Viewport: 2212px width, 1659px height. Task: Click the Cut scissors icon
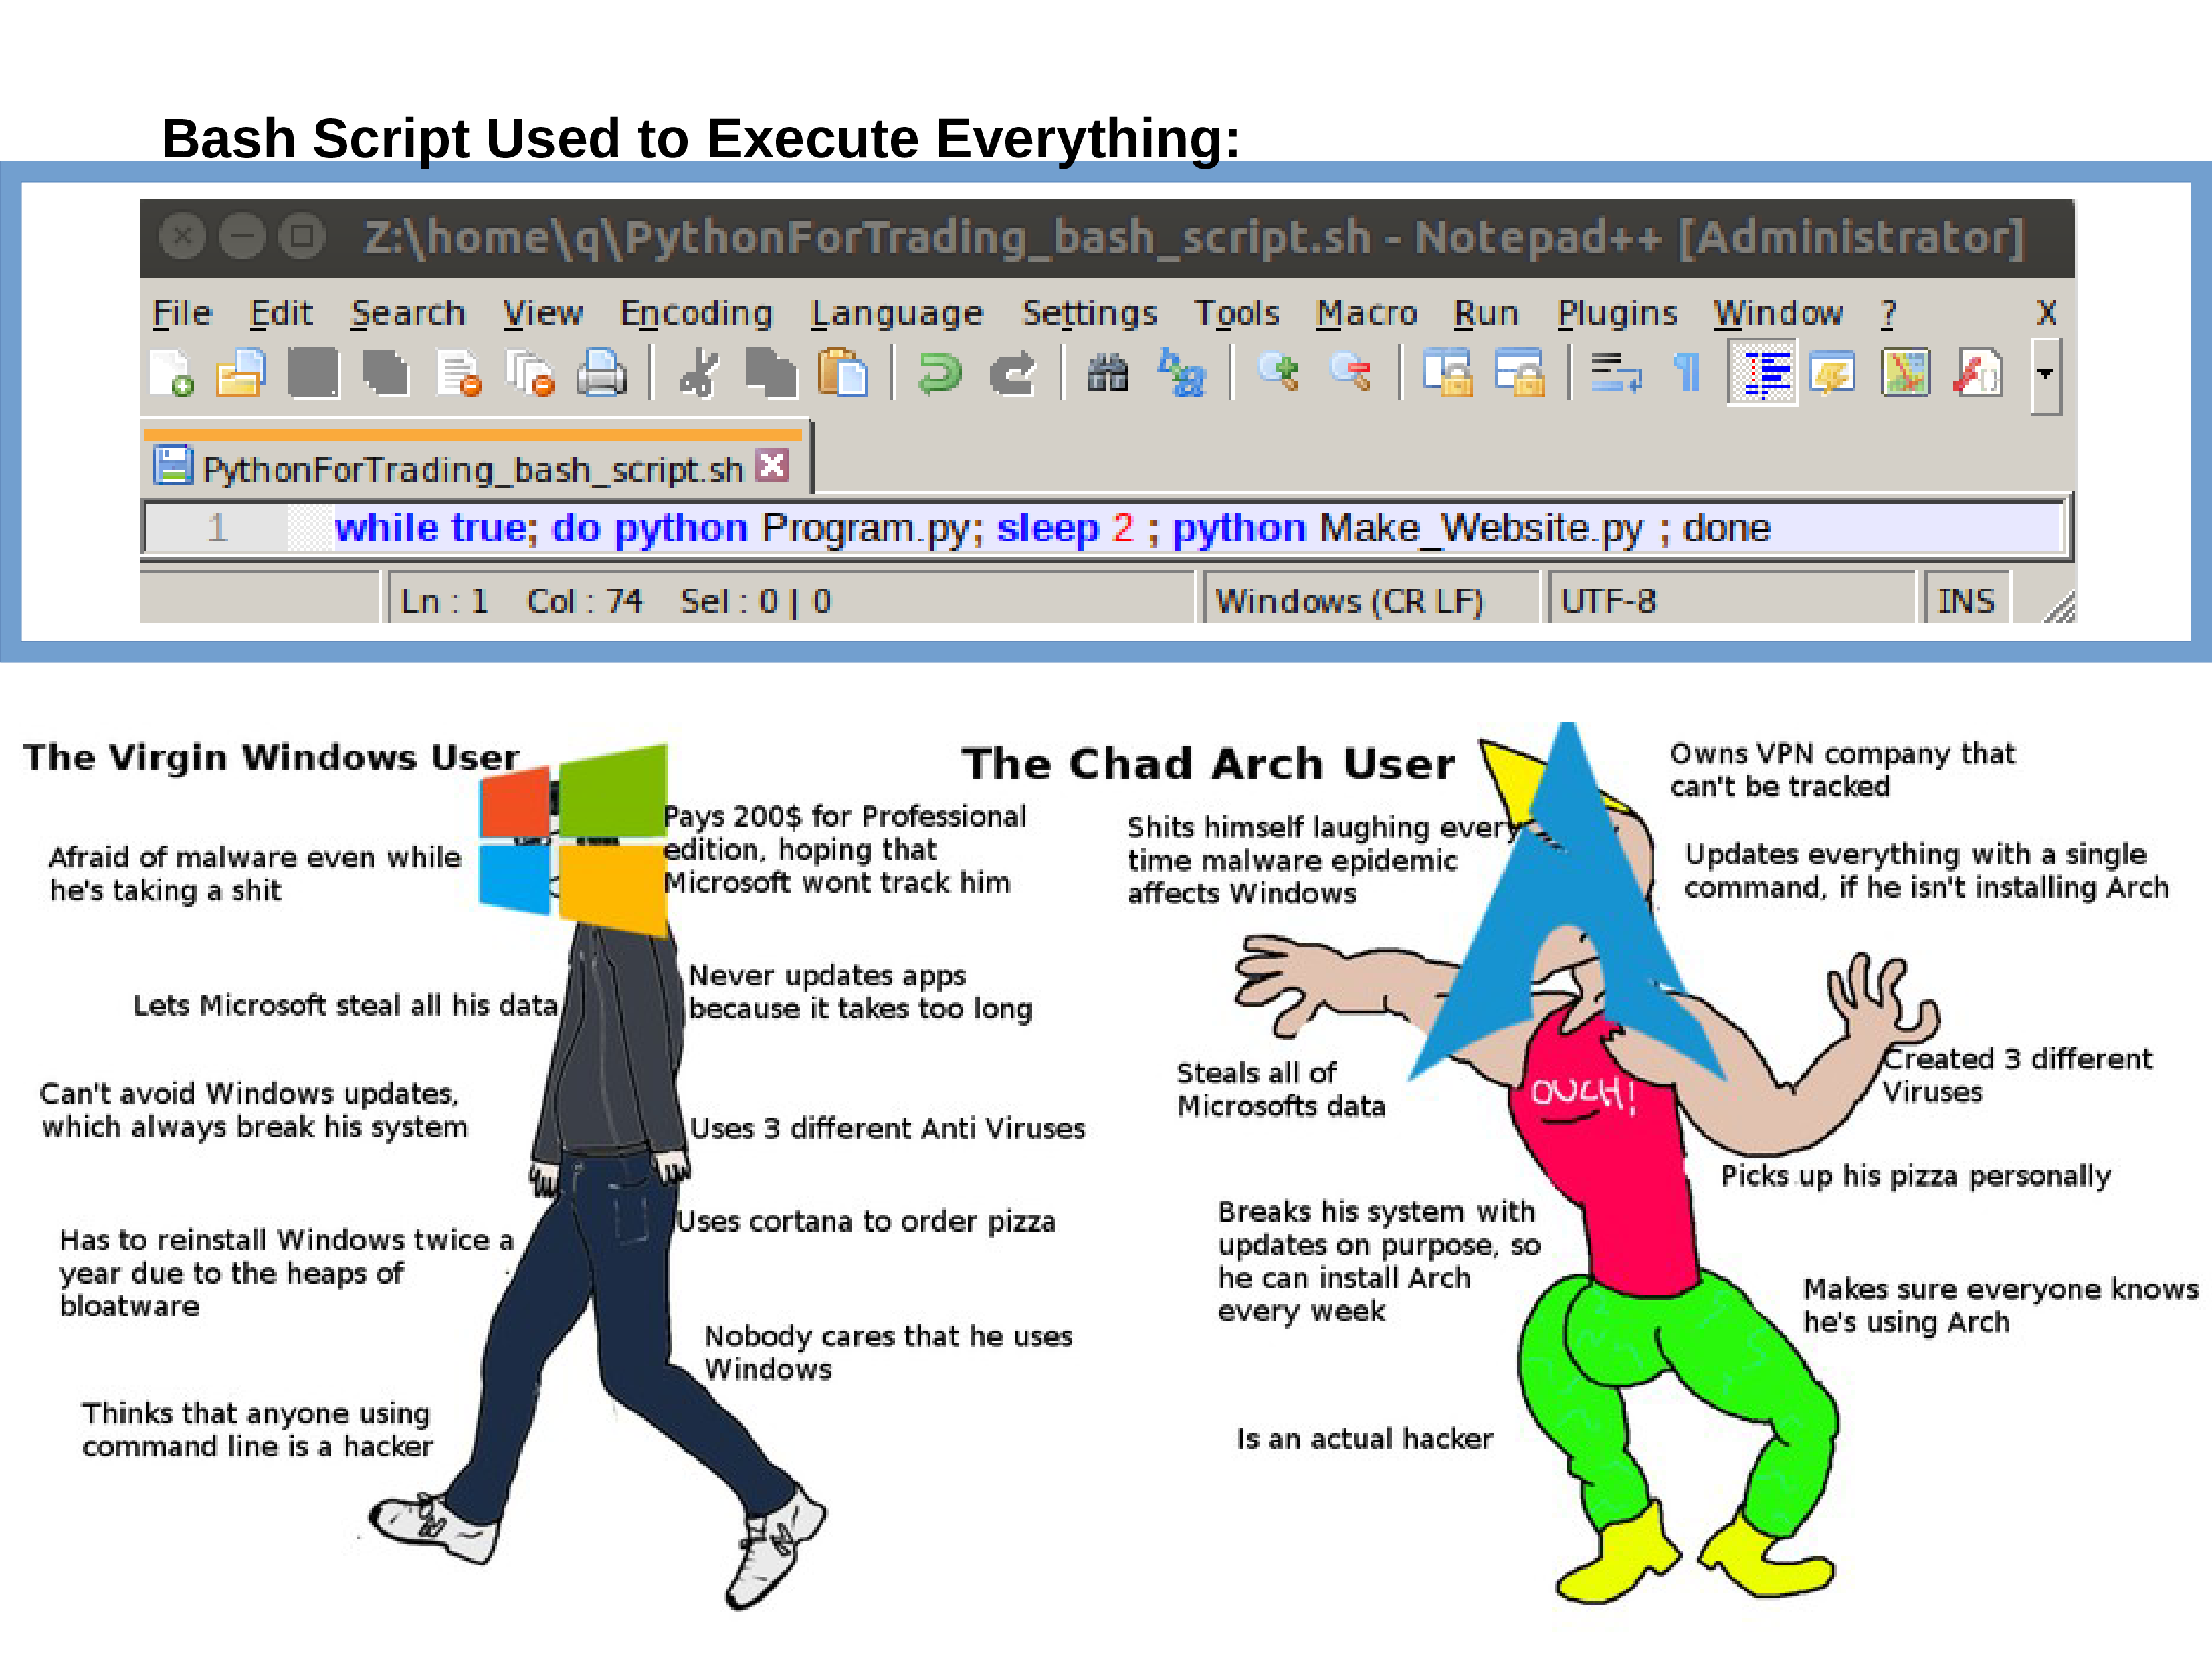click(x=699, y=373)
